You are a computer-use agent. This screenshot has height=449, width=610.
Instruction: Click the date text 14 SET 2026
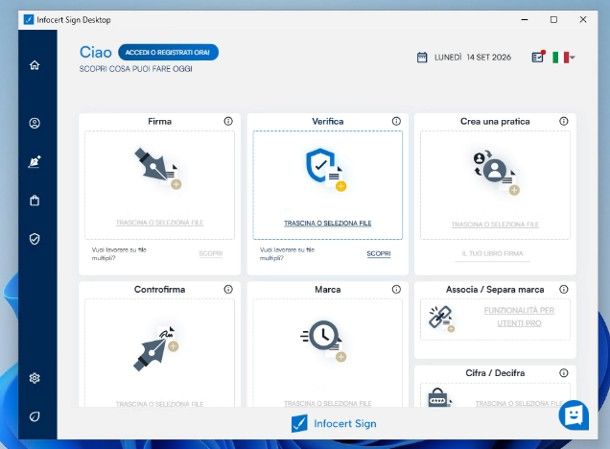[x=489, y=58]
